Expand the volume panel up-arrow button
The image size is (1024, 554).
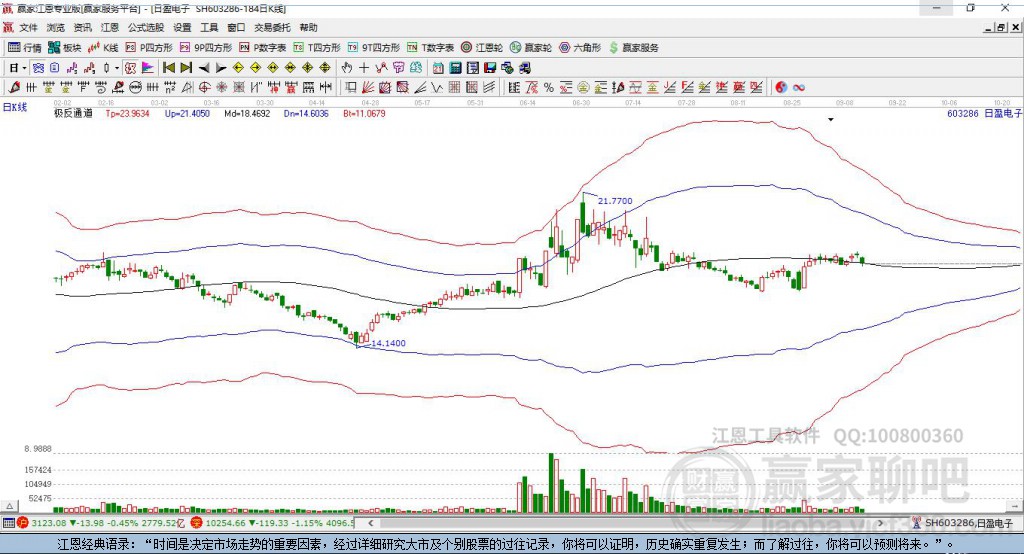pyautogui.click(x=10, y=506)
